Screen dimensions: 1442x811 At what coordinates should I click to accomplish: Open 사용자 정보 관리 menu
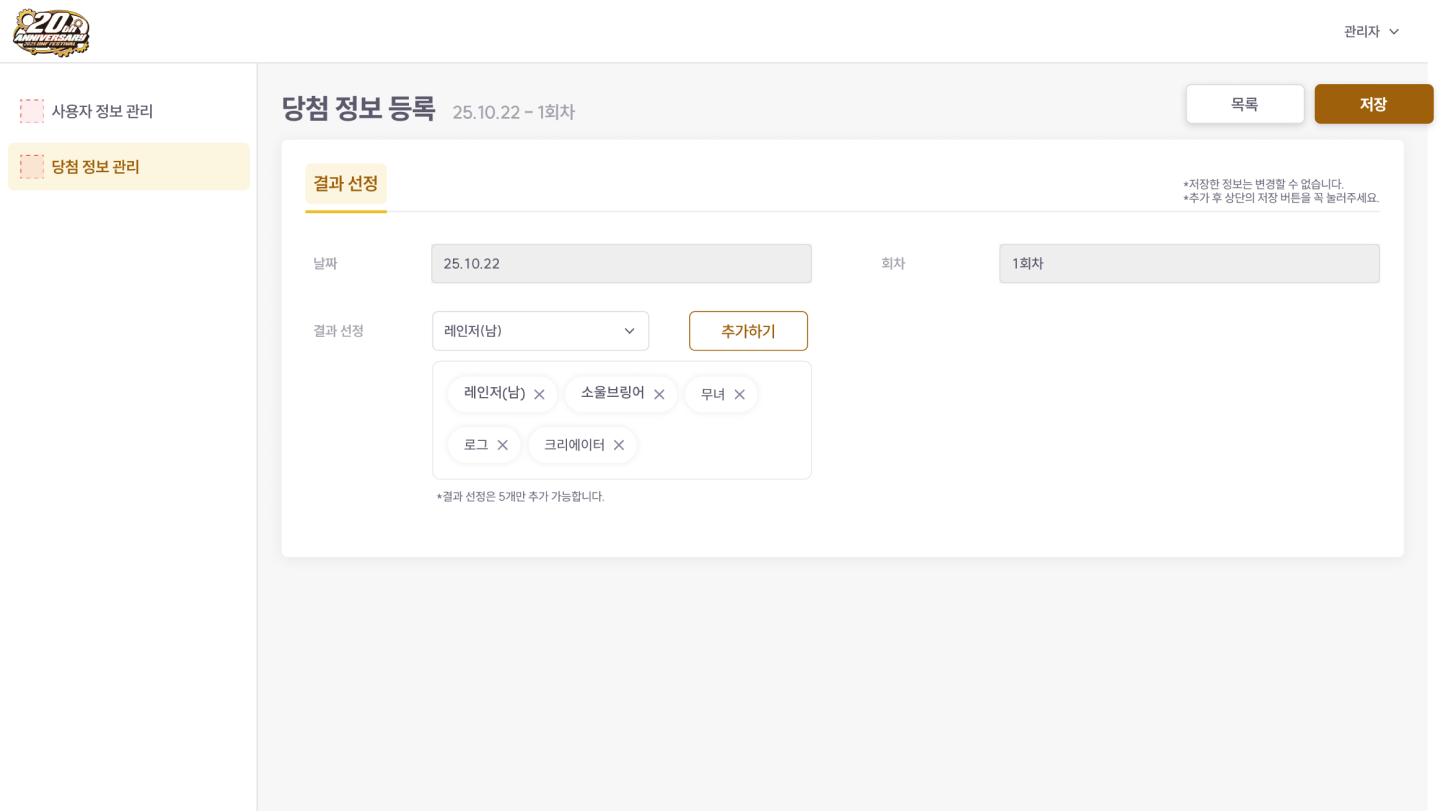(102, 111)
